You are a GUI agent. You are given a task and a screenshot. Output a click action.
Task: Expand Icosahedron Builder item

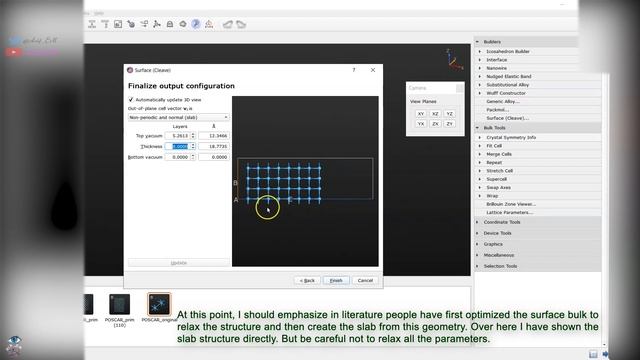click(x=480, y=51)
